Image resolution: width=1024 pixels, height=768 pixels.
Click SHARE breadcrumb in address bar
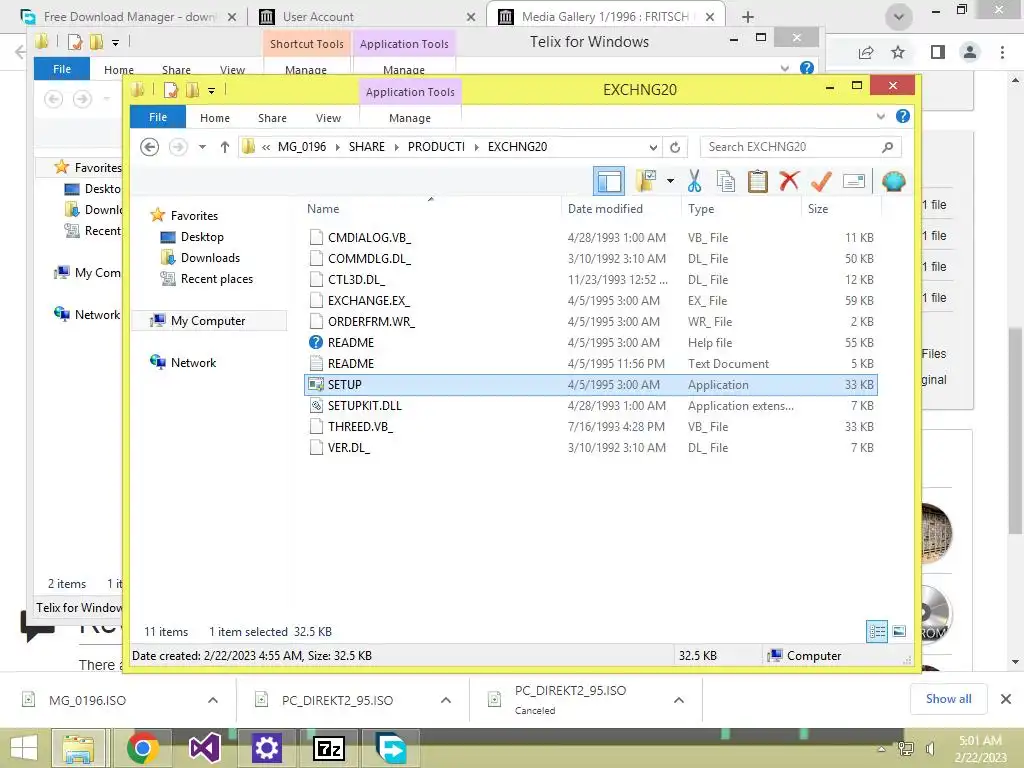point(366,147)
